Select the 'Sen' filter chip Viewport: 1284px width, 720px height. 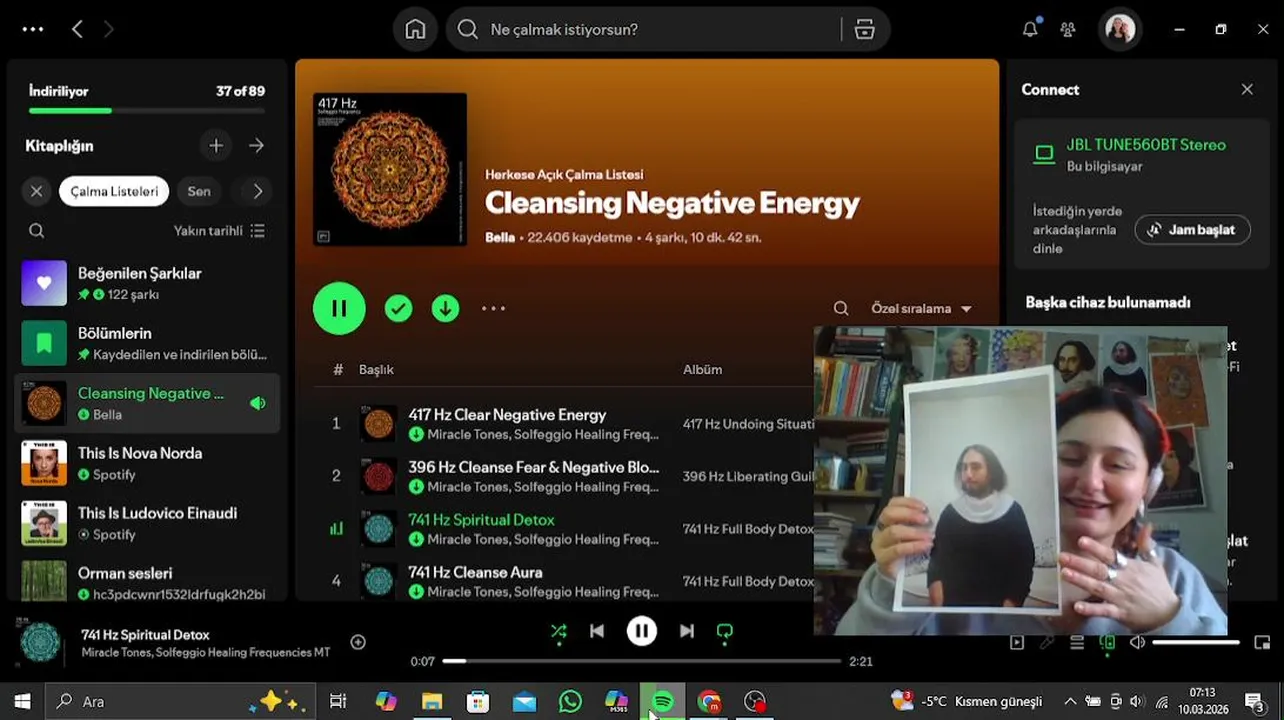[199, 191]
